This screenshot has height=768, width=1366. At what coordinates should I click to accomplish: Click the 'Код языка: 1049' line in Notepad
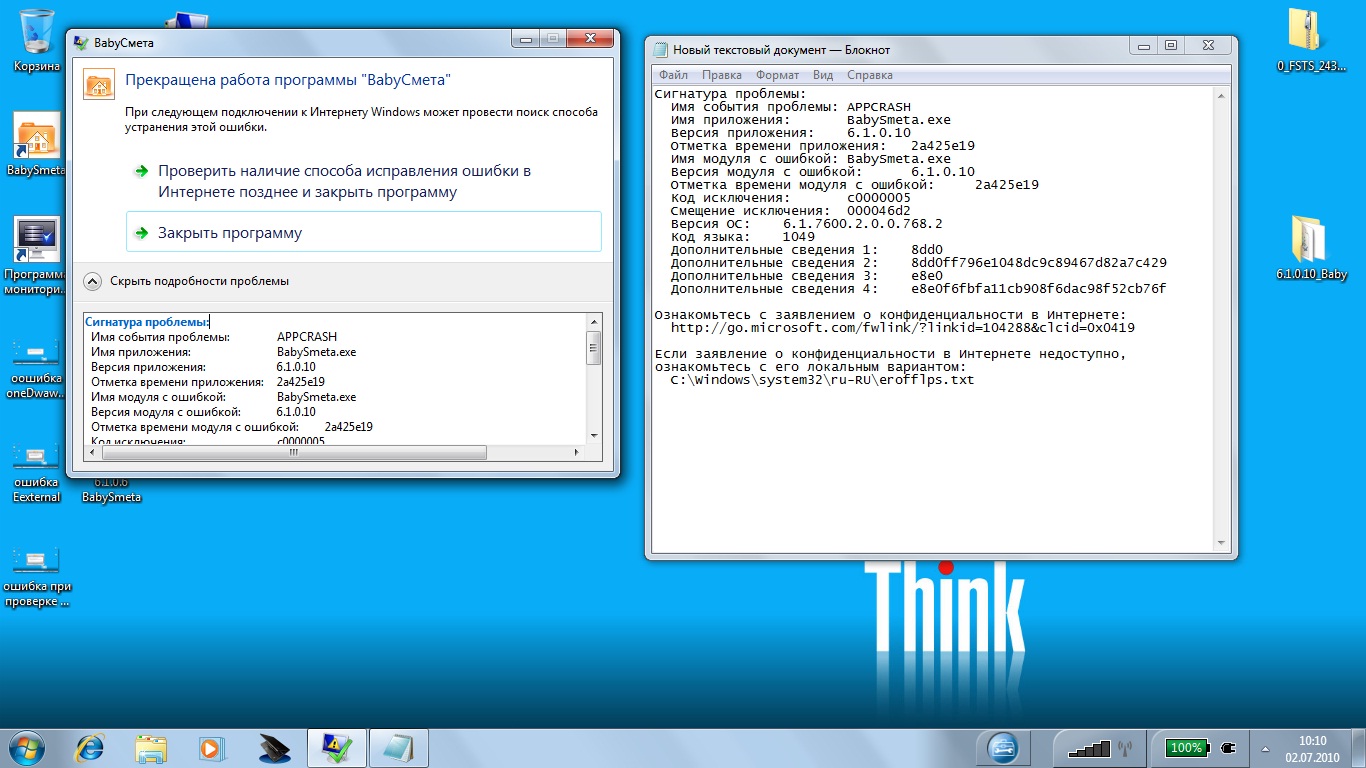(x=742, y=237)
